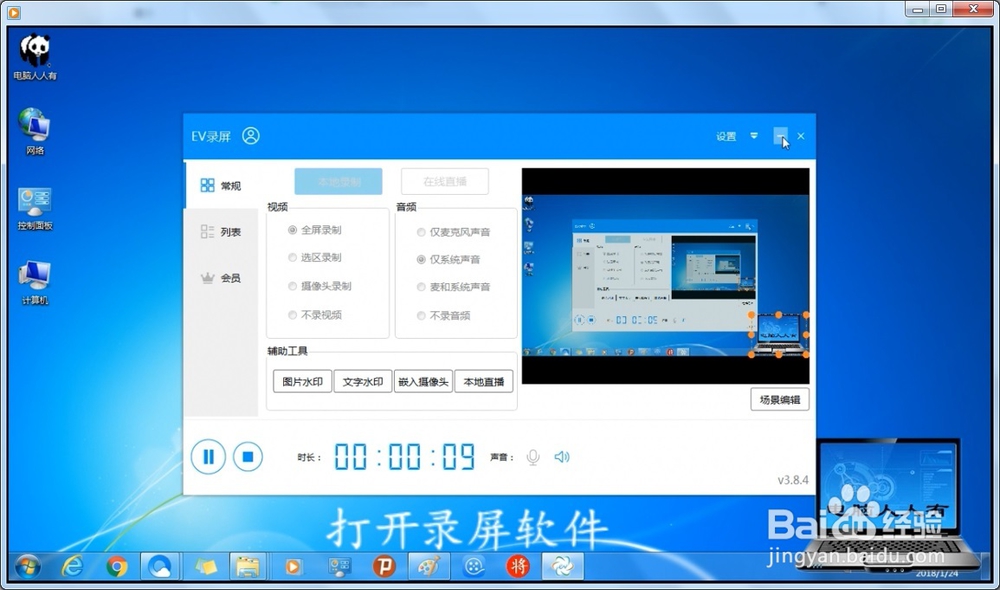Choose 麦和系统声音 audio option
1000x590 pixels.
[x=453, y=287]
